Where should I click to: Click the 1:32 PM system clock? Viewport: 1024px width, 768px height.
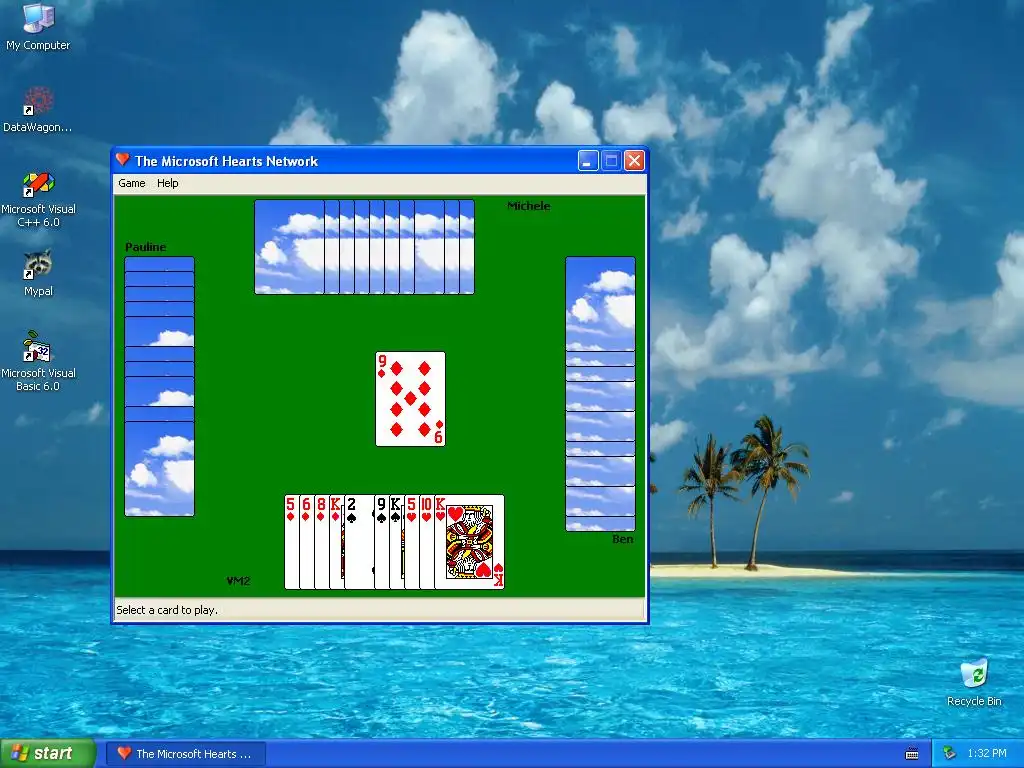(987, 754)
